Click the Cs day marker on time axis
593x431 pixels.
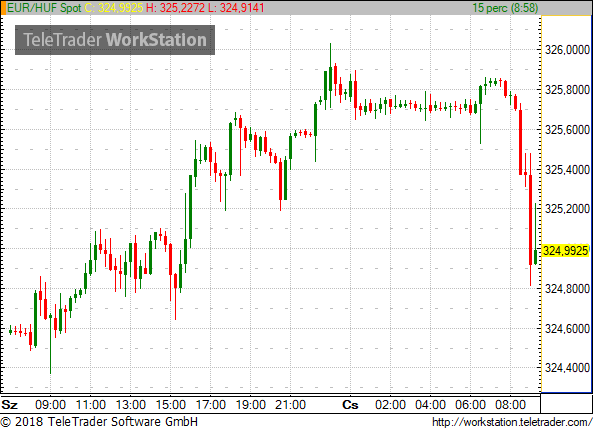coord(350,405)
